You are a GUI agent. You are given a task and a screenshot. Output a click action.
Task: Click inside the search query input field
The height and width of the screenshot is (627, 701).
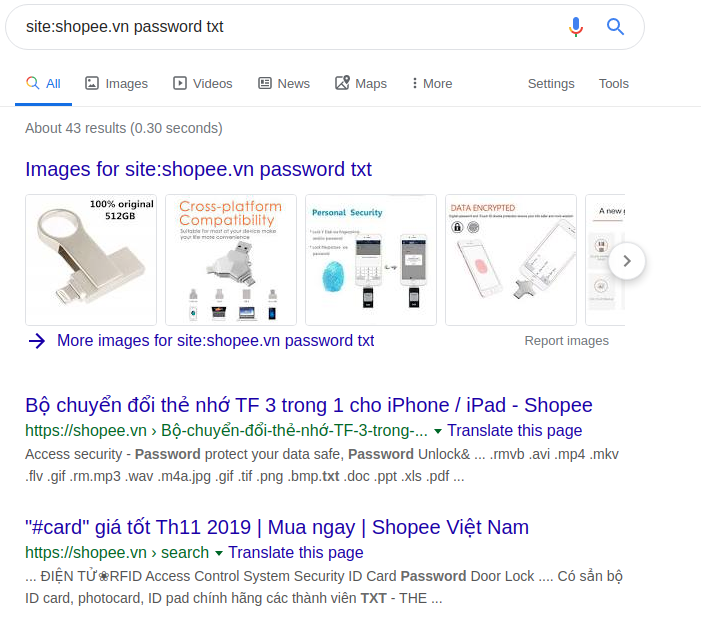280,27
